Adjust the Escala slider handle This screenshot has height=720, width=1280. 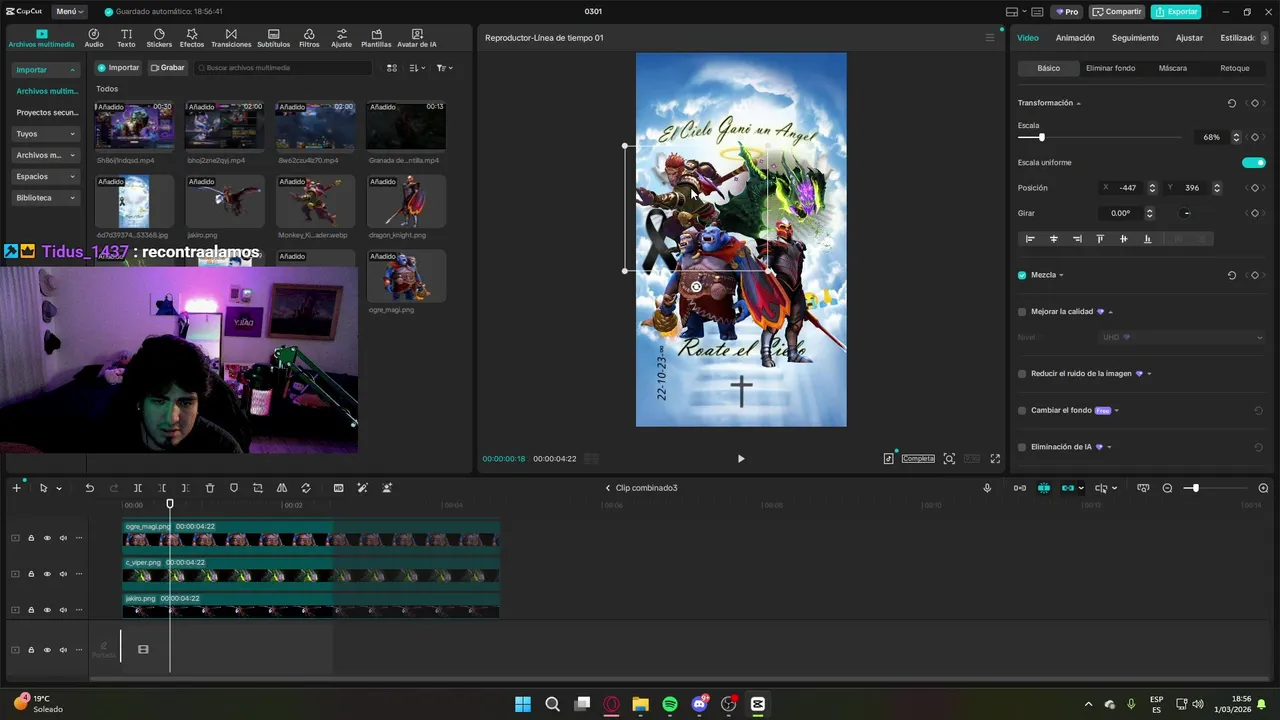point(1041,137)
